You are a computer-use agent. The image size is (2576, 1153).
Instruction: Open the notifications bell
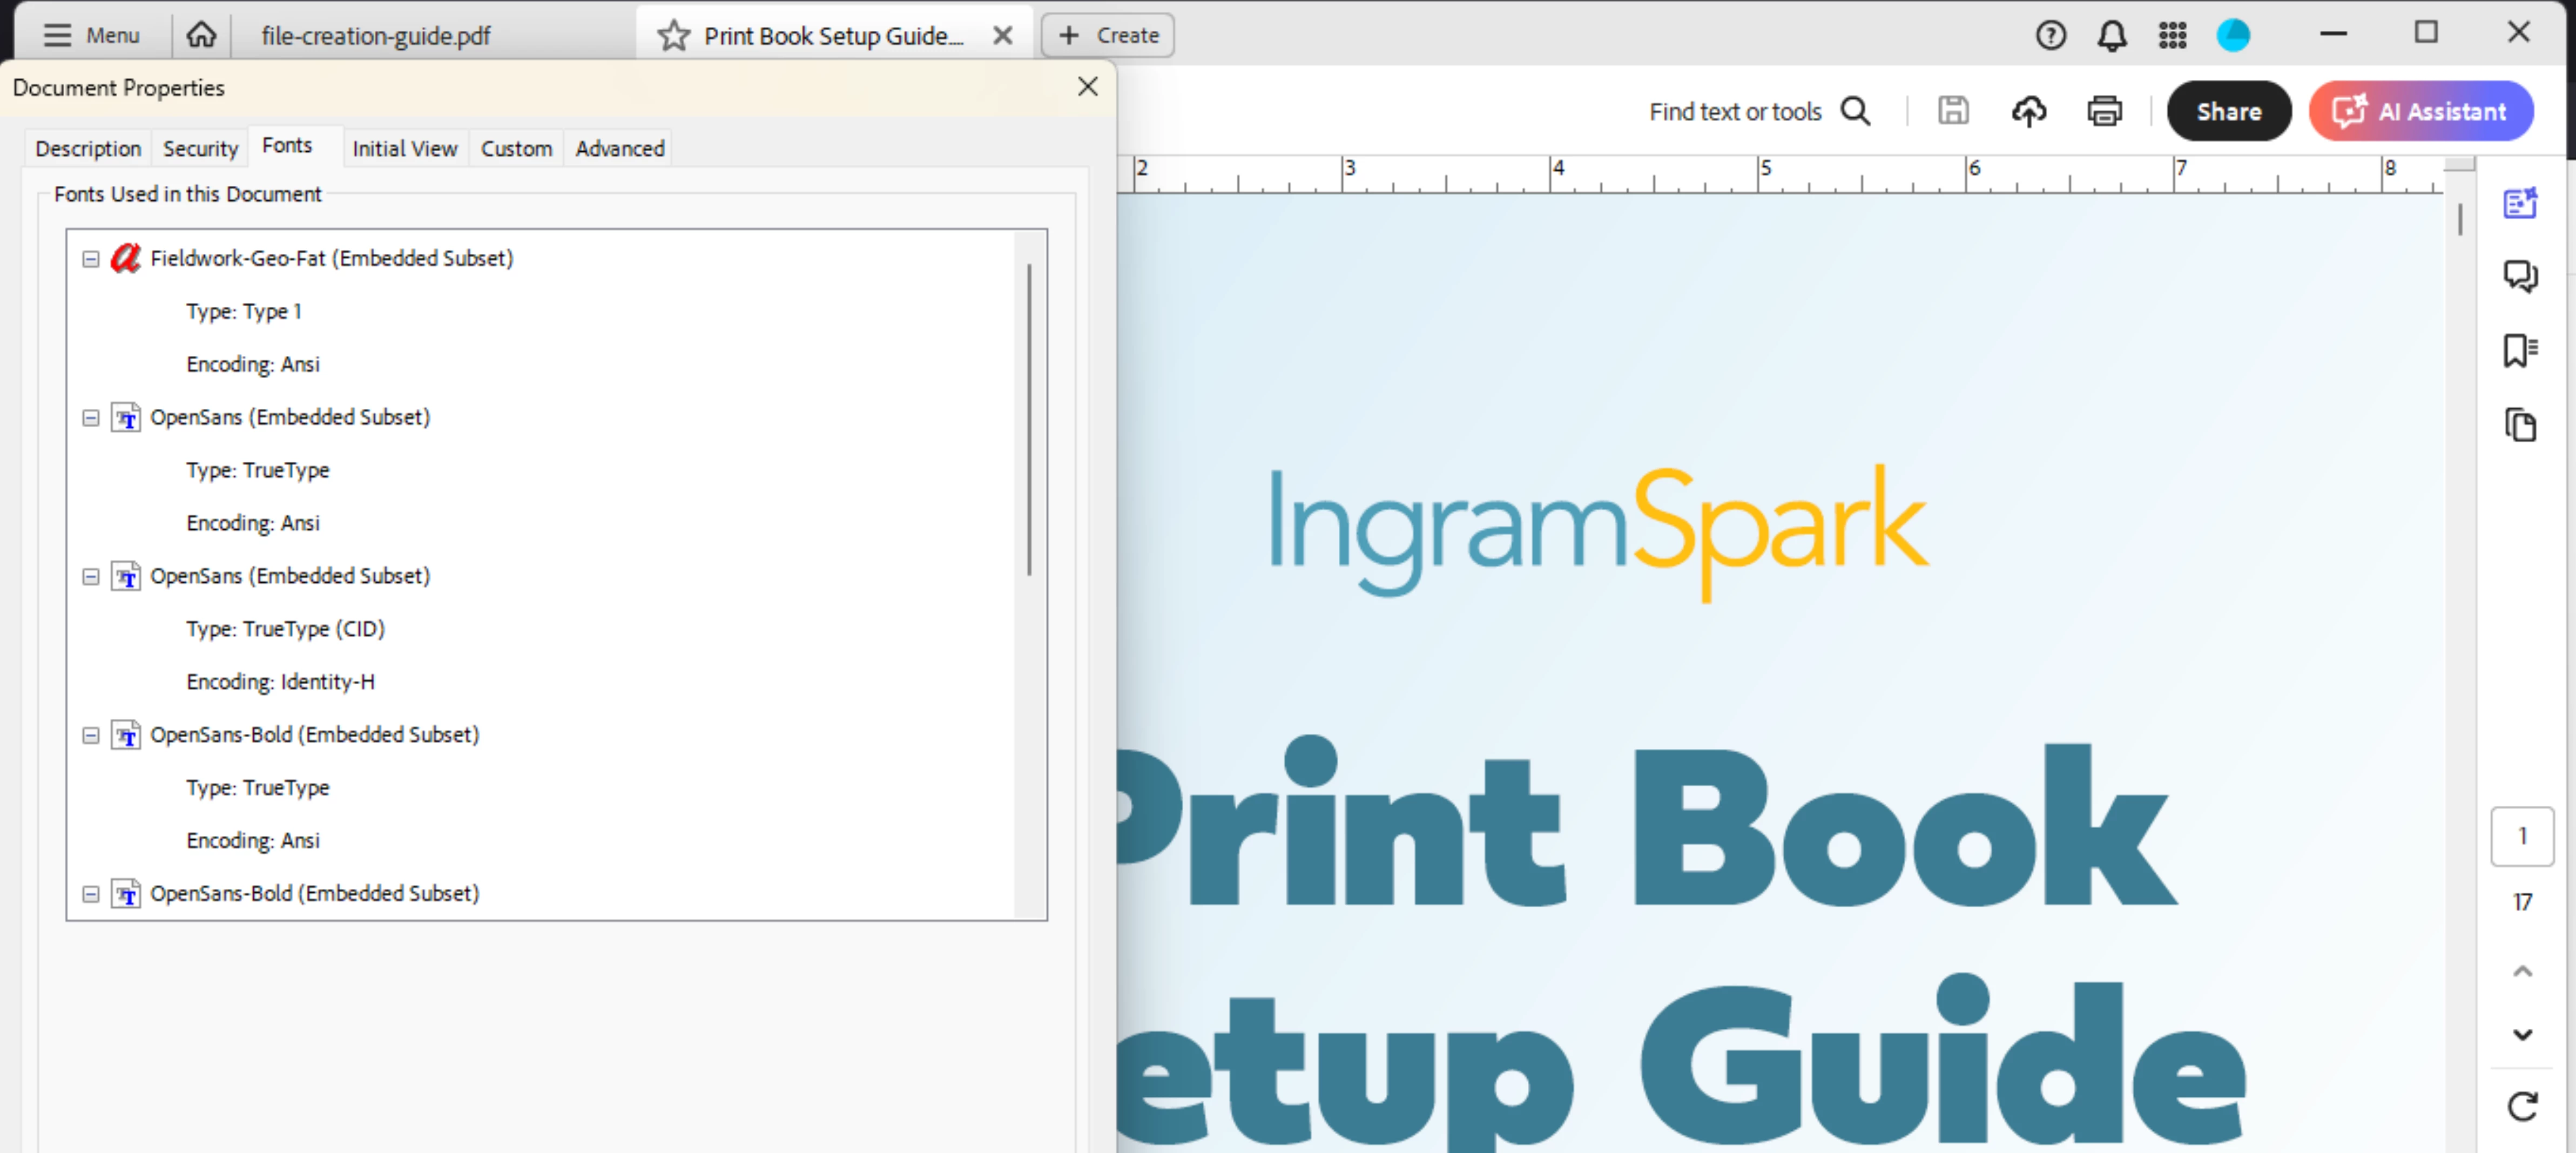tap(2111, 36)
